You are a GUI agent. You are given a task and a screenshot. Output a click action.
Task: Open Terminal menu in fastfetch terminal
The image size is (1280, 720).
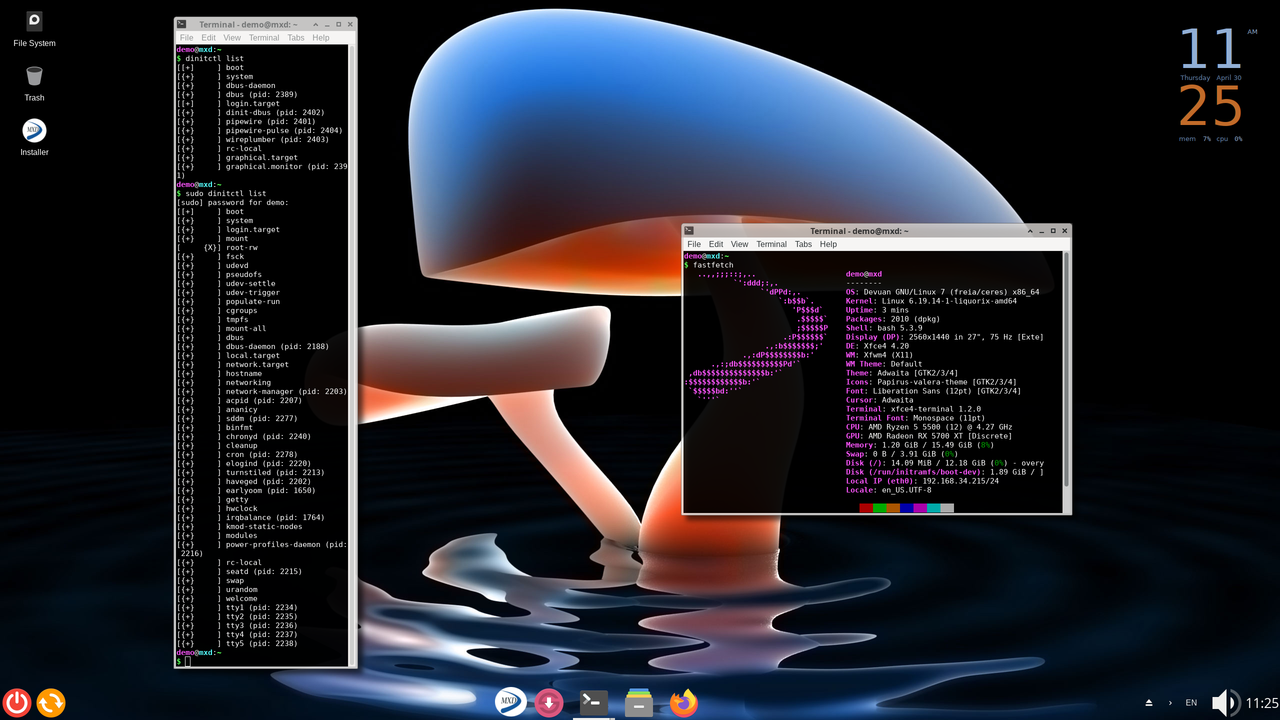click(x=771, y=244)
